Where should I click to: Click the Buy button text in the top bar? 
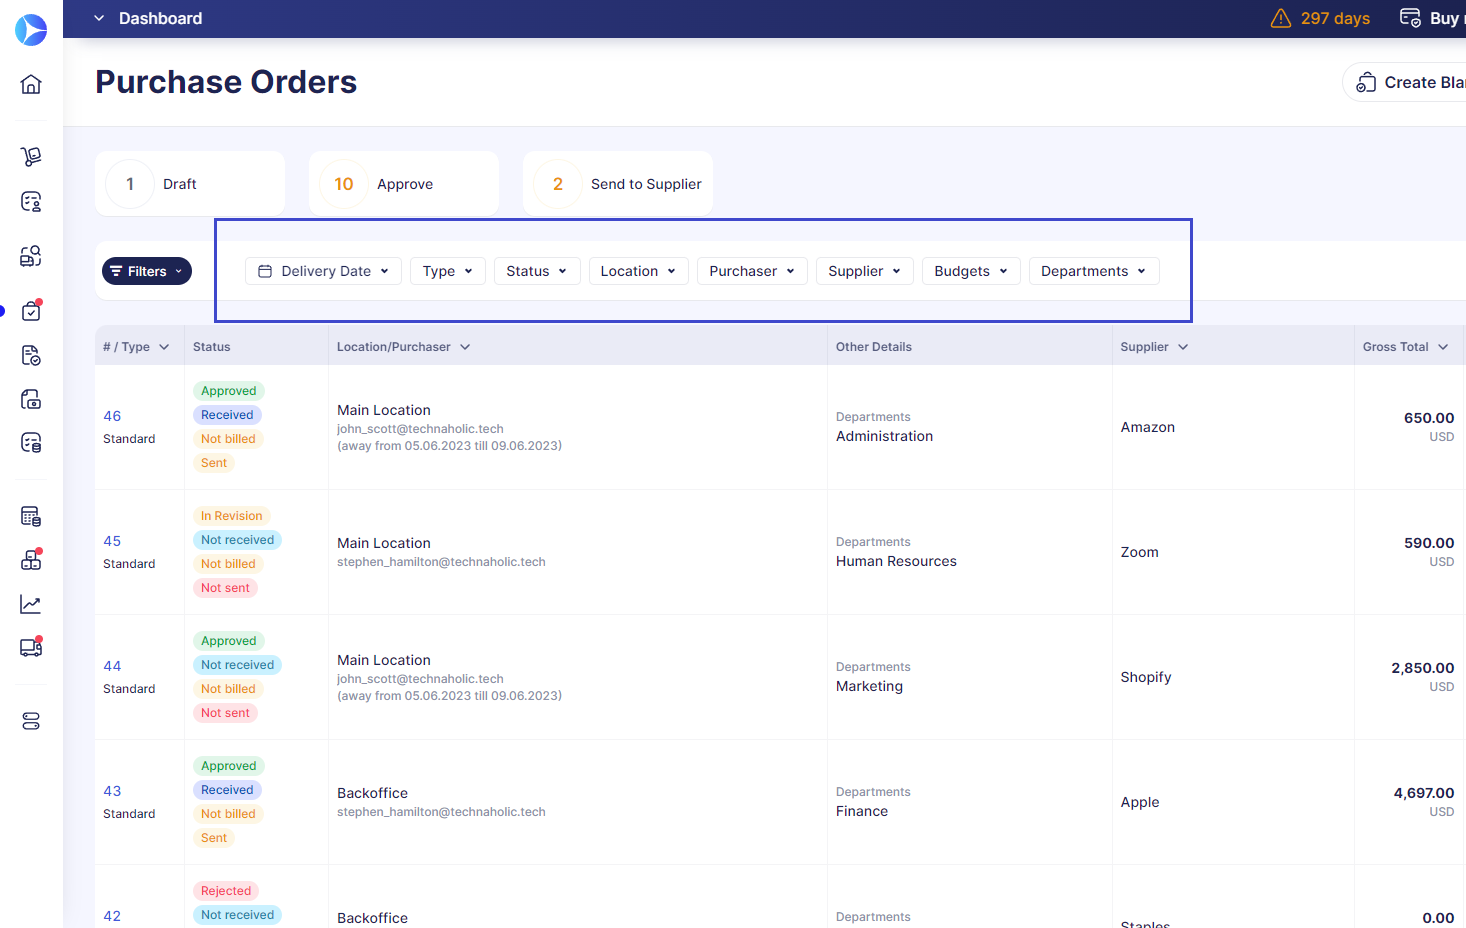point(1446,18)
